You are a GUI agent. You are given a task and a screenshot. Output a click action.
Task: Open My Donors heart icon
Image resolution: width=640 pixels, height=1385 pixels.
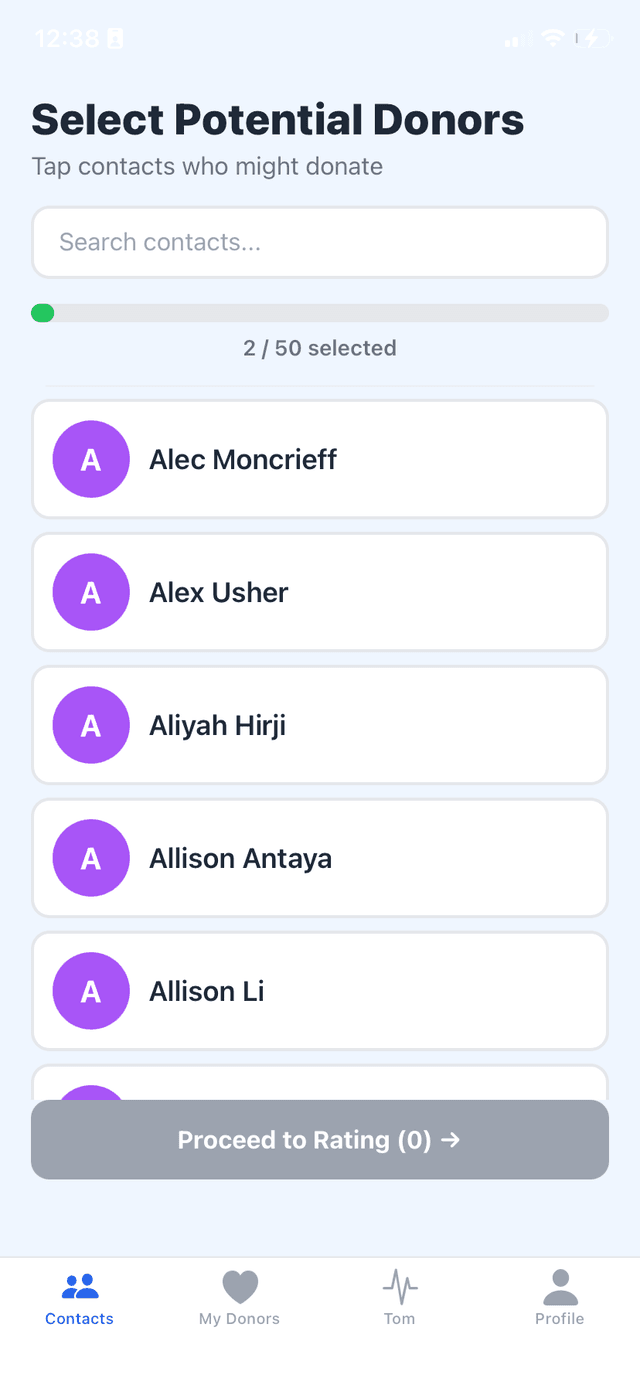(x=240, y=1286)
